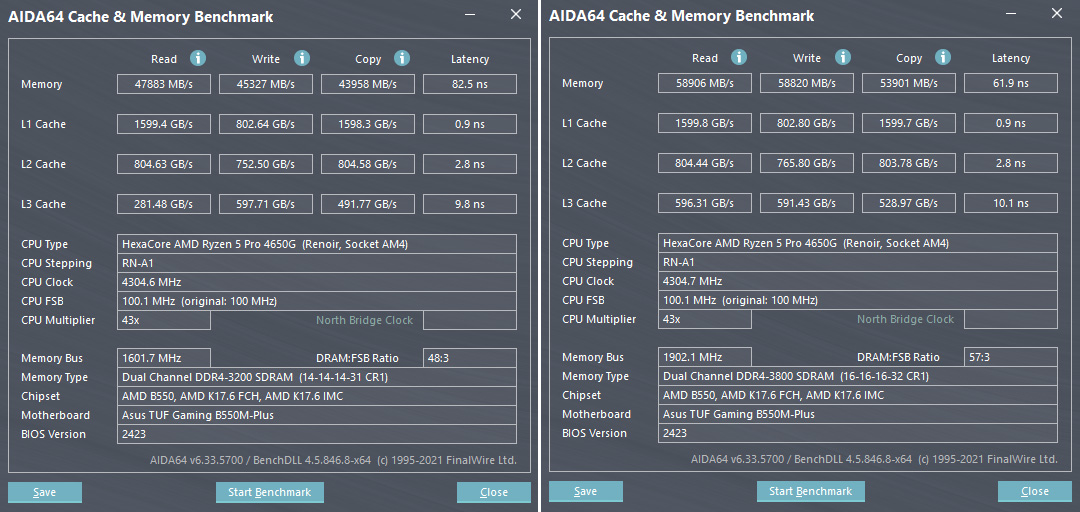
Task: Click CPU Clock value 4304.7 MHz
Action: [858, 281]
